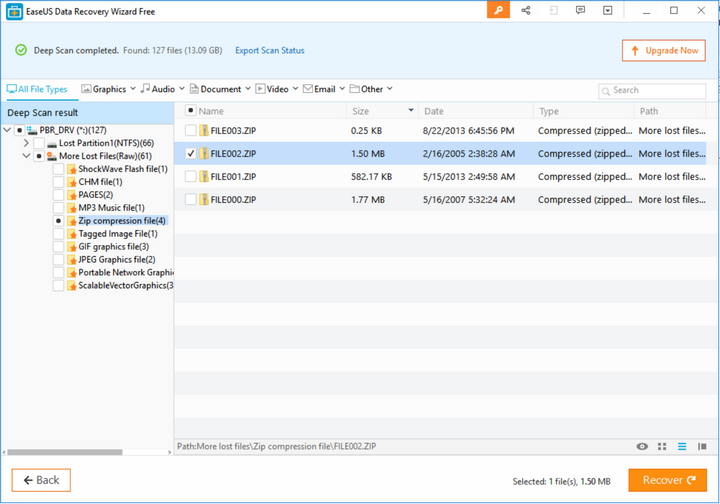Open the title bar dropdown menu icon

tap(608, 10)
